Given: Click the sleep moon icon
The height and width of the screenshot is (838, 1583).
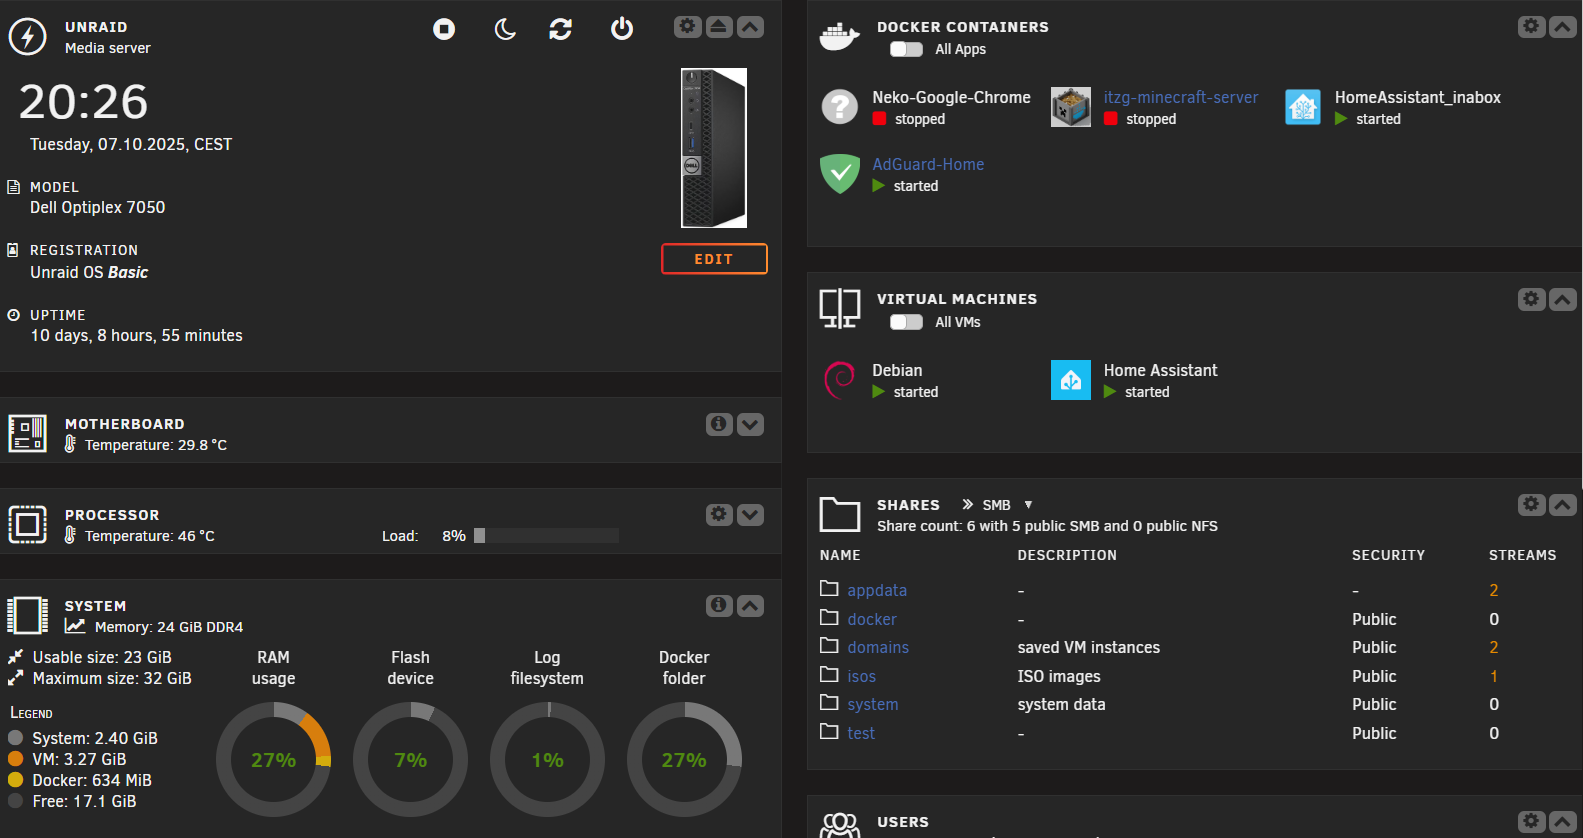Looking at the screenshot, I should (505, 29).
